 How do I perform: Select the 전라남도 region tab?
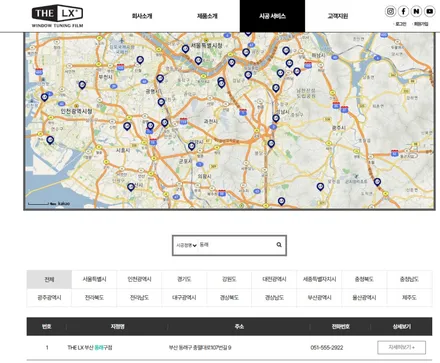click(x=139, y=297)
